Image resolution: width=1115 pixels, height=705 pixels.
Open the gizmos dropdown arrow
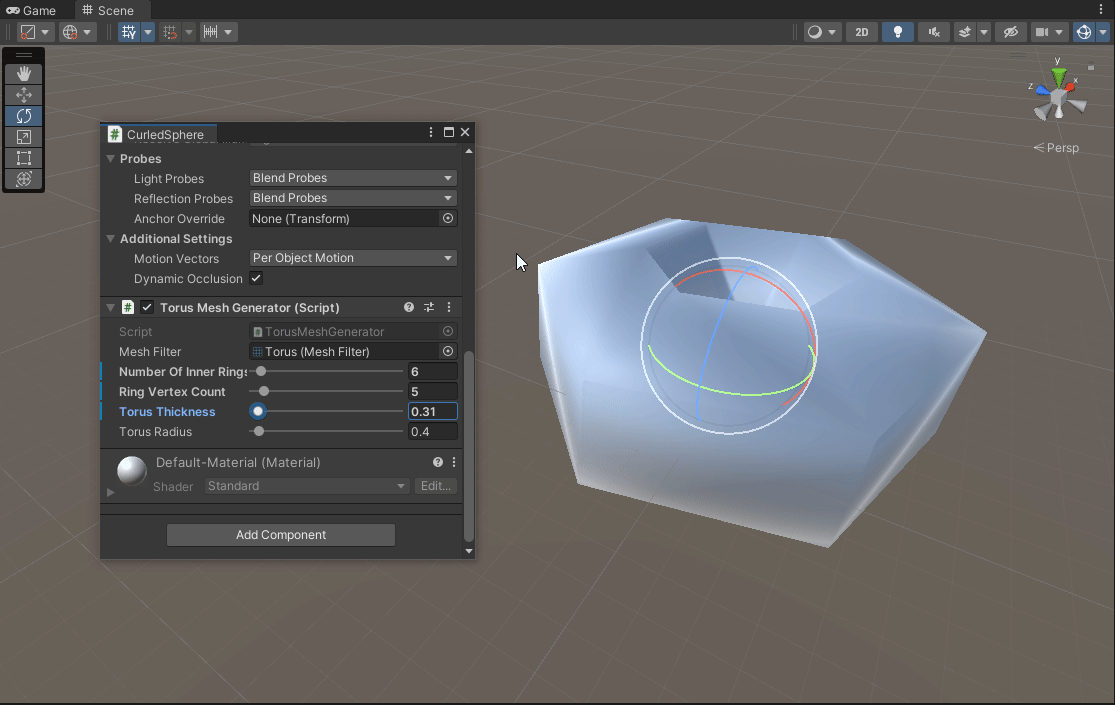[x=1103, y=32]
